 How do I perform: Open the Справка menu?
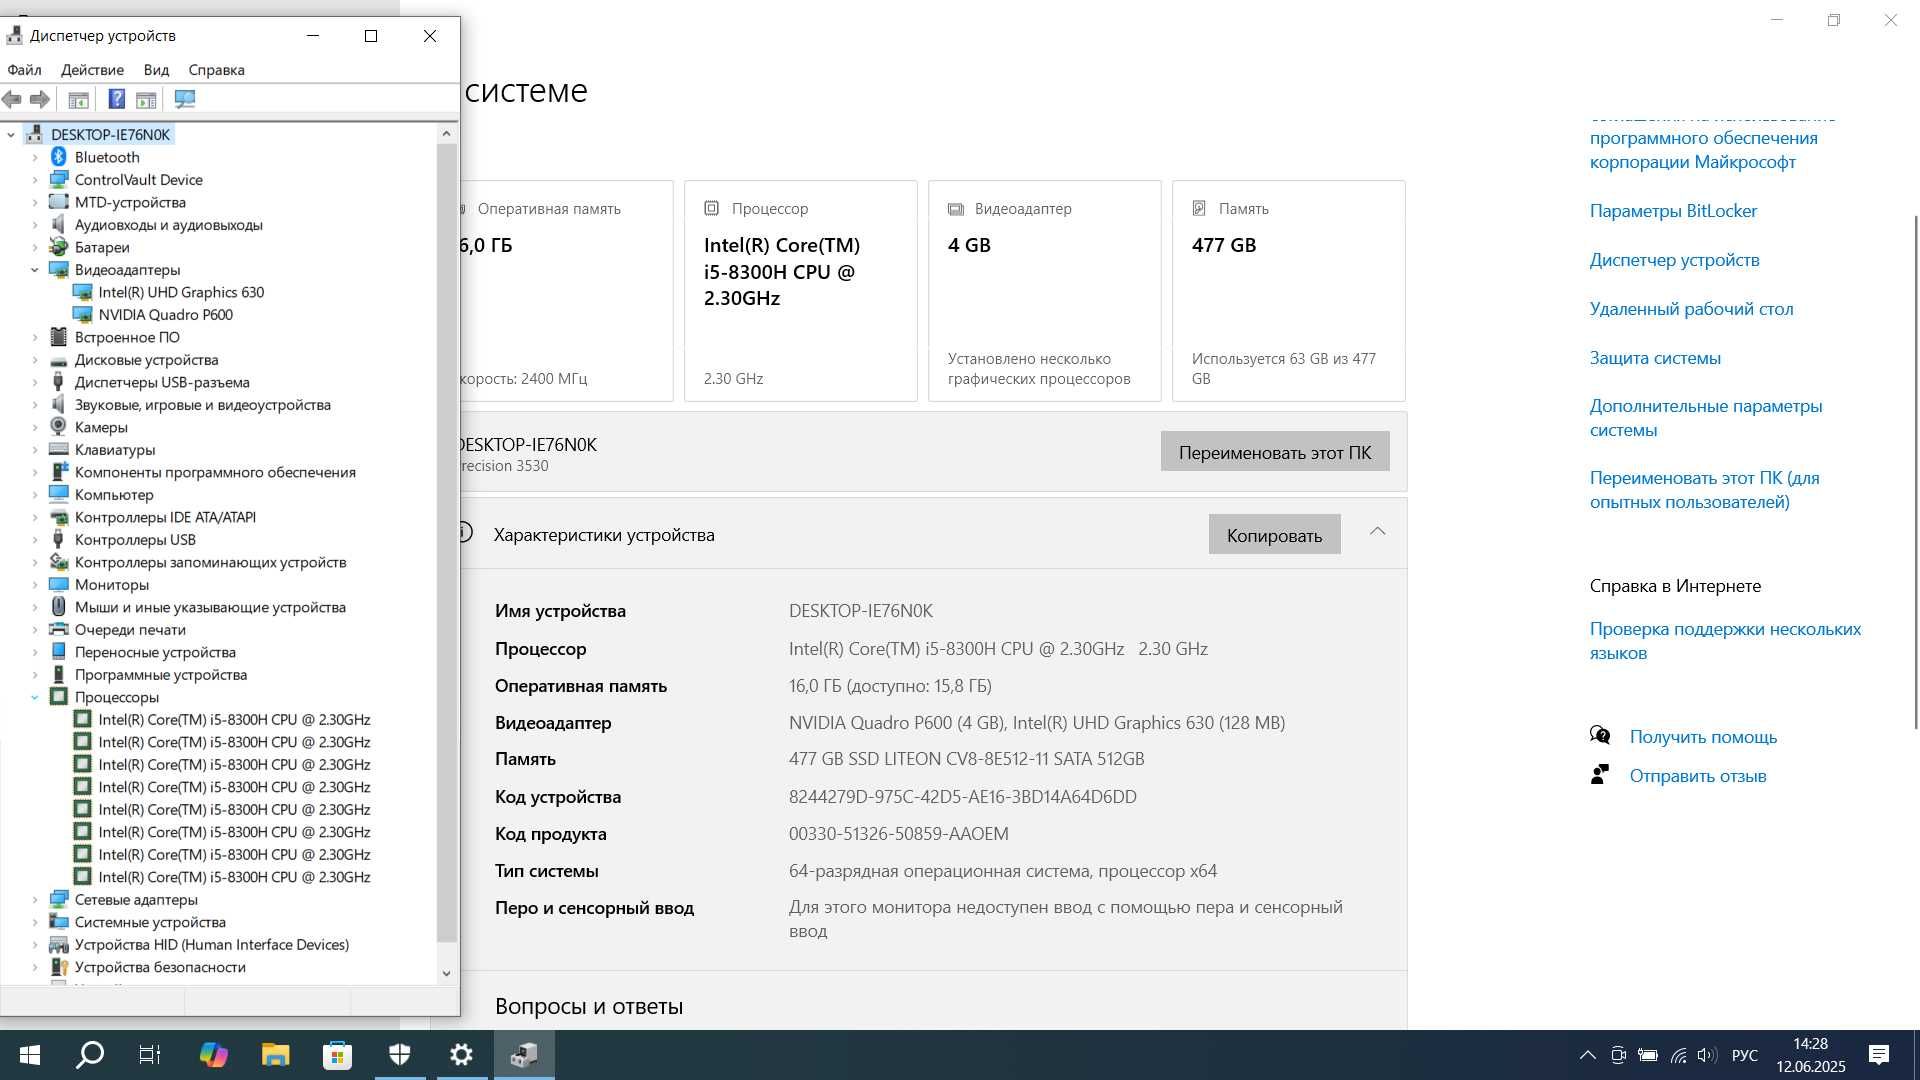coord(216,70)
